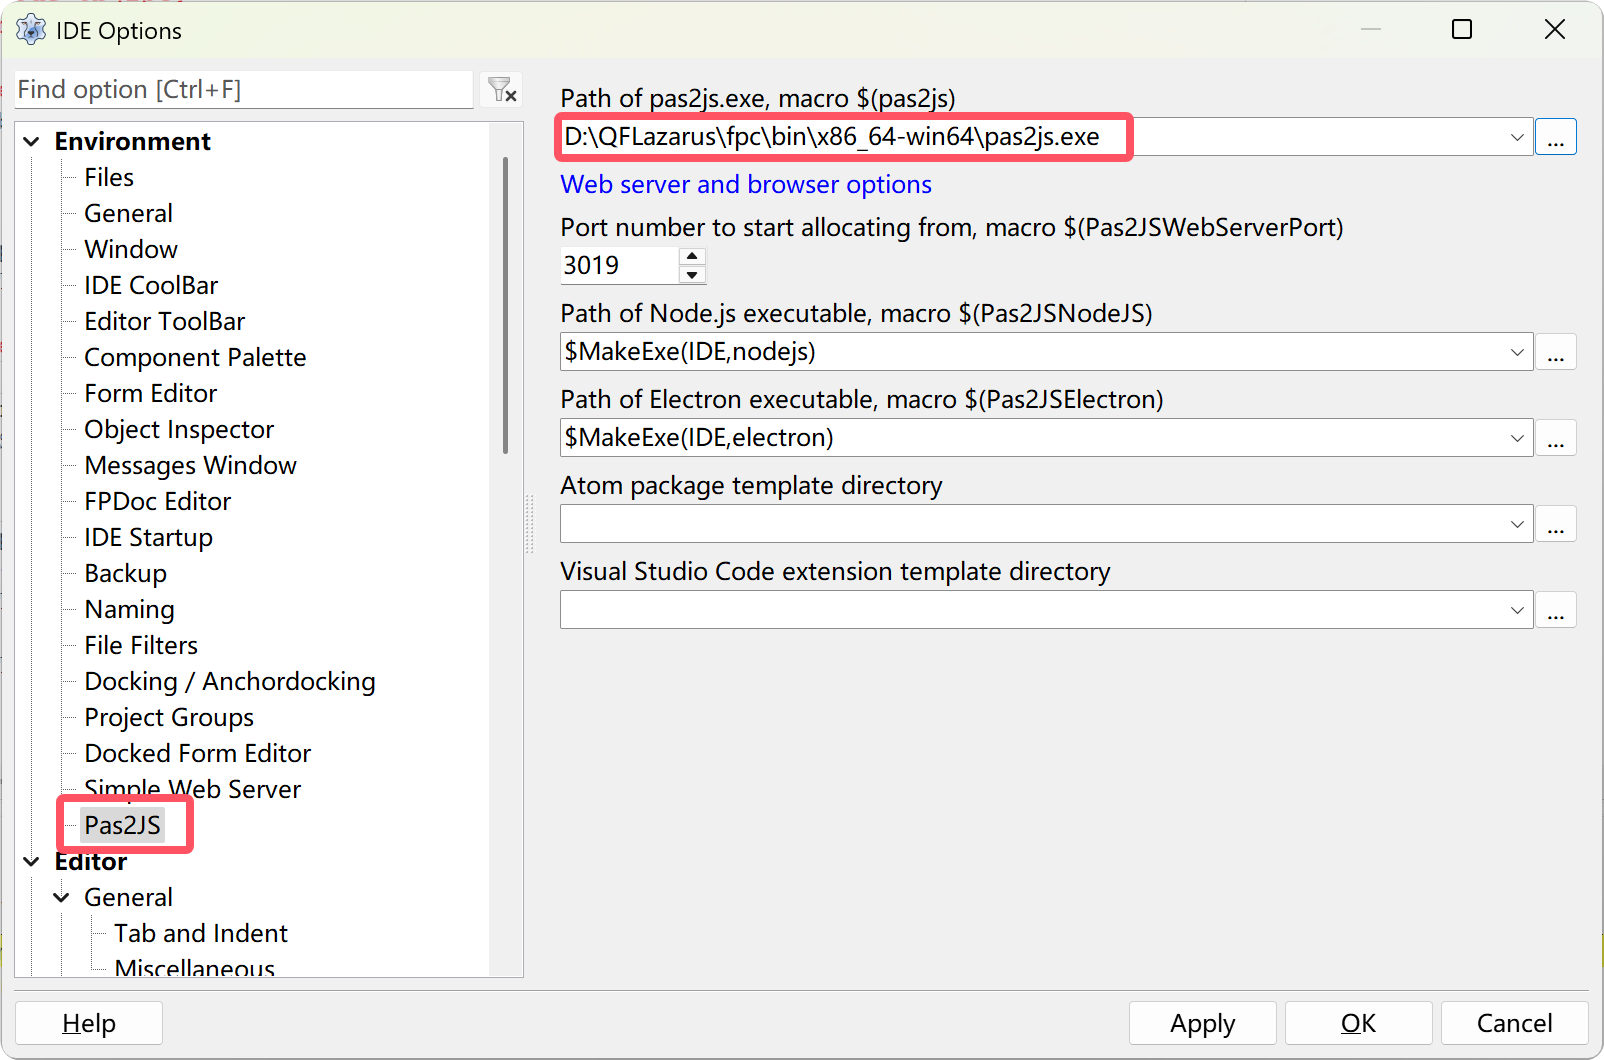Collapse the Environment tree node
The height and width of the screenshot is (1060, 1604).
pyautogui.click(x=32, y=142)
